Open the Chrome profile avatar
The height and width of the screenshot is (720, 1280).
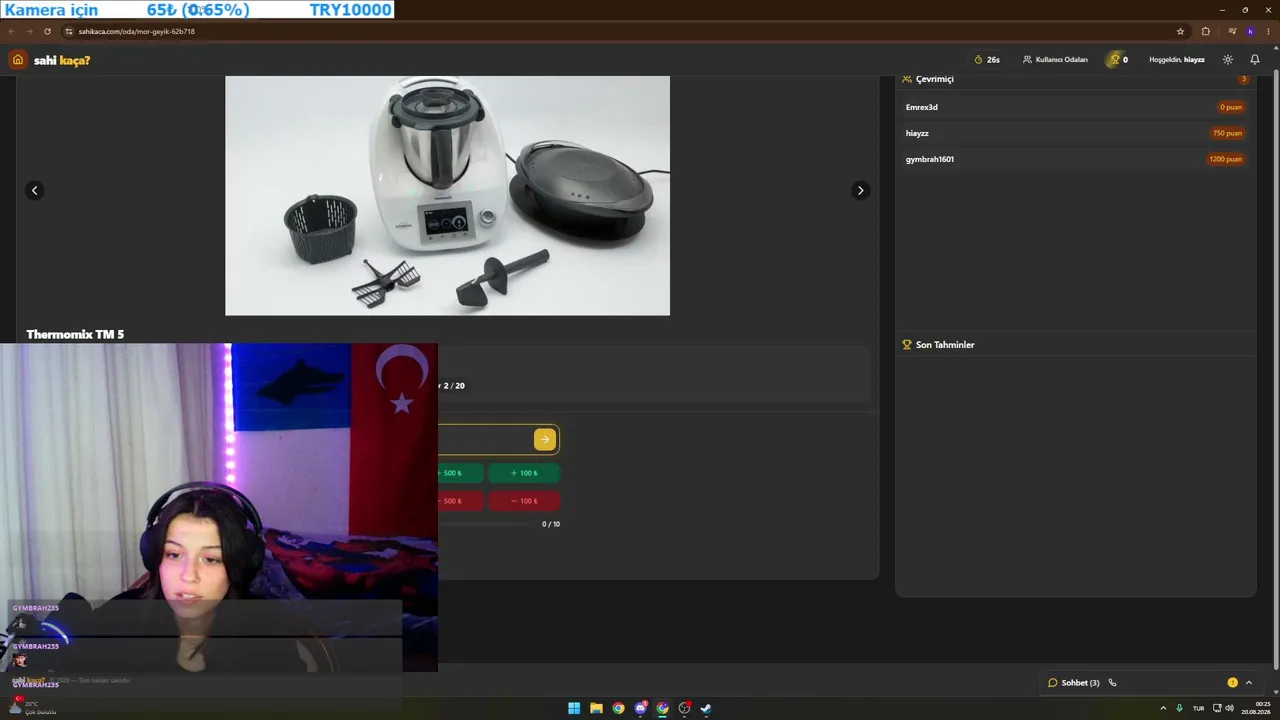point(1250,31)
